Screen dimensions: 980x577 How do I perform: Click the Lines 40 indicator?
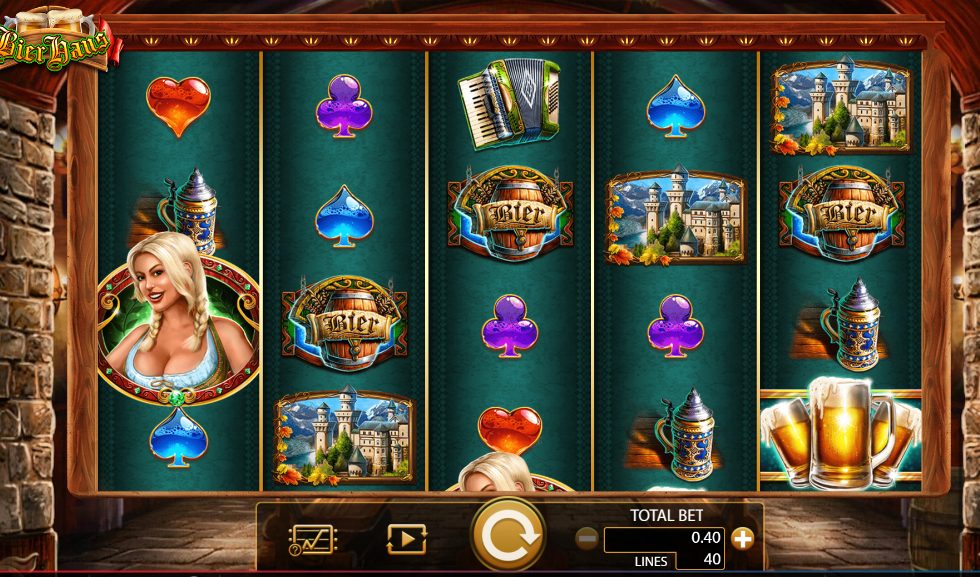pyautogui.click(x=679, y=561)
